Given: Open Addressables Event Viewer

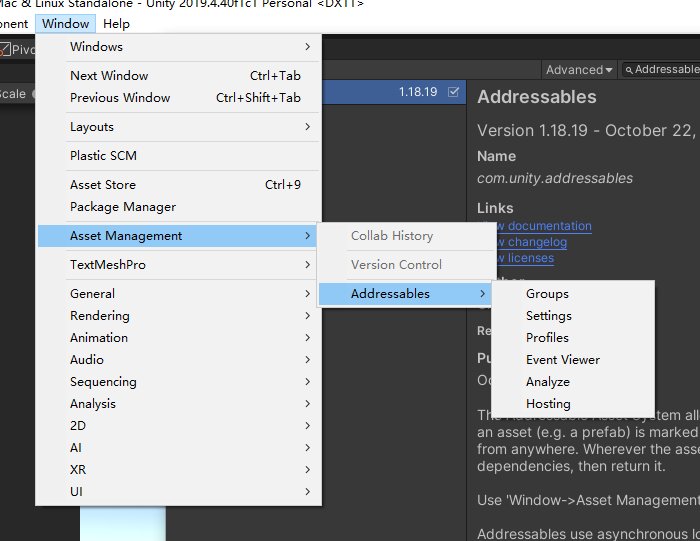Looking at the screenshot, I should [x=573, y=360].
